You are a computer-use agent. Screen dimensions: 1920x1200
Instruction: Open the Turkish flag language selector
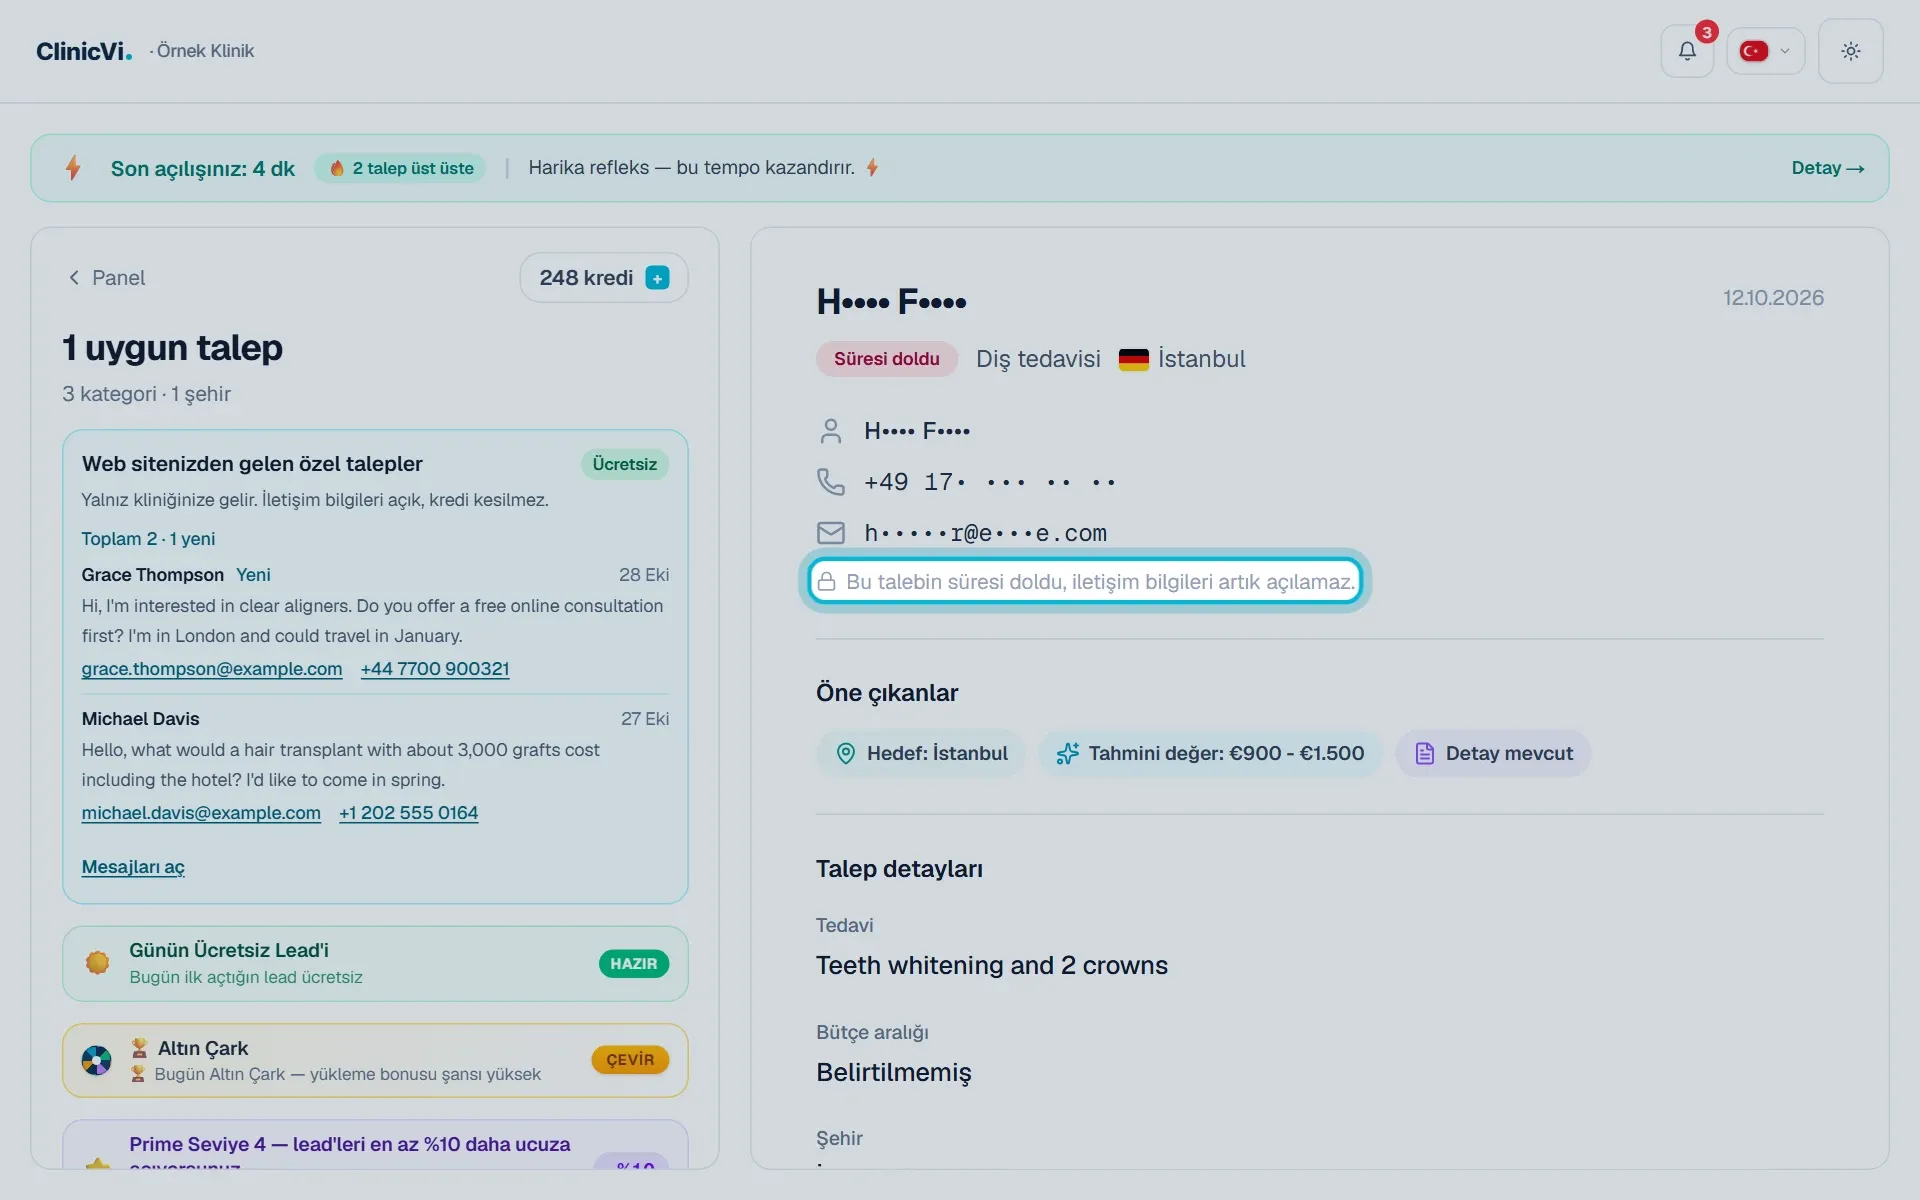click(1765, 51)
